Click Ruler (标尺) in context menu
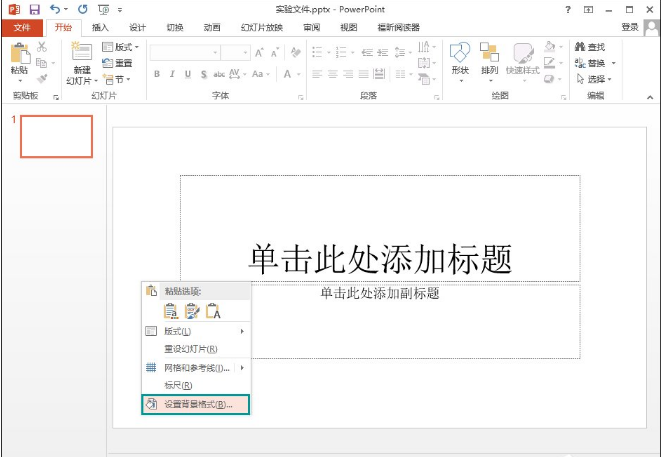The image size is (662, 457). point(178,385)
